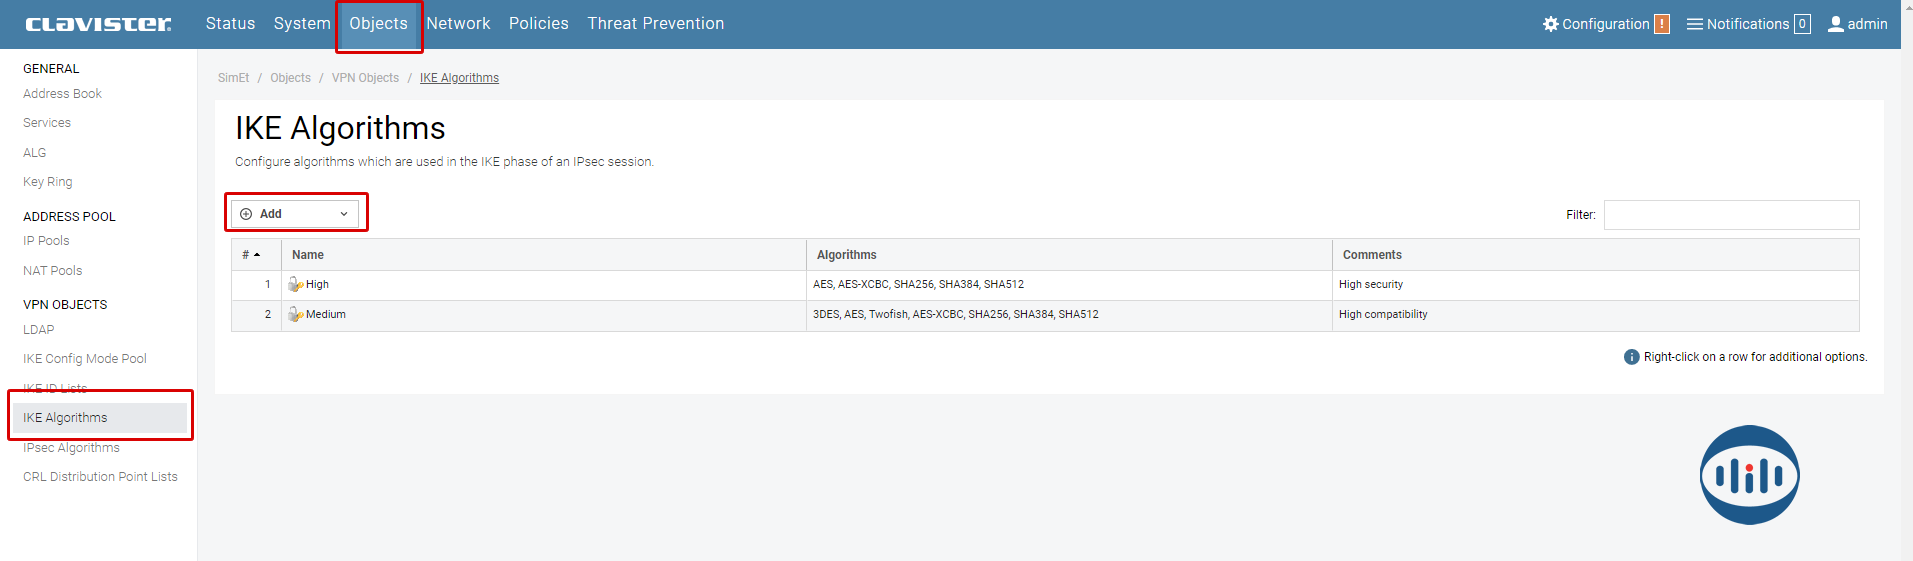Go to Policies tab
This screenshot has width=1913, height=561.
(x=538, y=24)
